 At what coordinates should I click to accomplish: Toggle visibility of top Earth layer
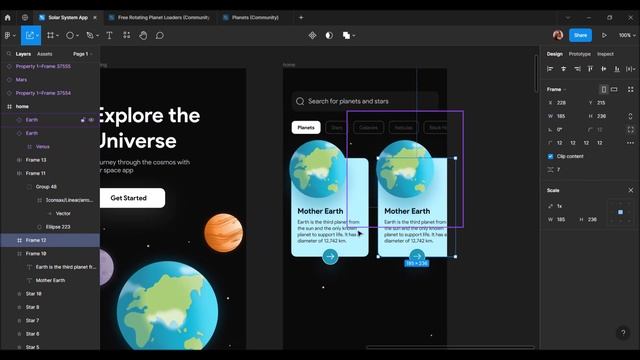click(x=91, y=120)
